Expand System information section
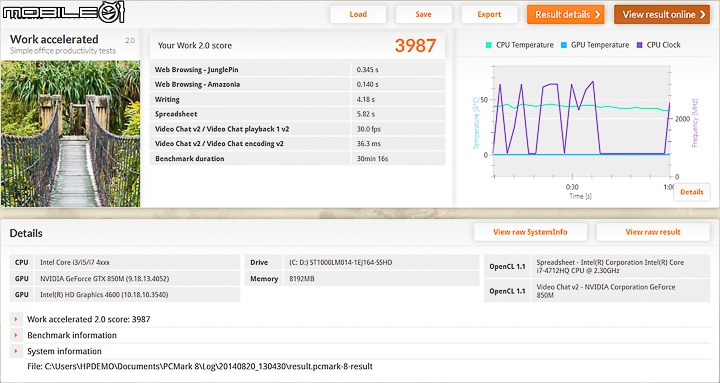This screenshot has height=383, width=720. click(16, 351)
